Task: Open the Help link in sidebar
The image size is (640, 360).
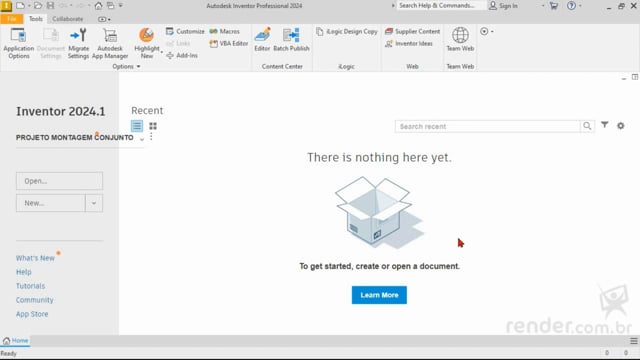Action: pos(24,272)
